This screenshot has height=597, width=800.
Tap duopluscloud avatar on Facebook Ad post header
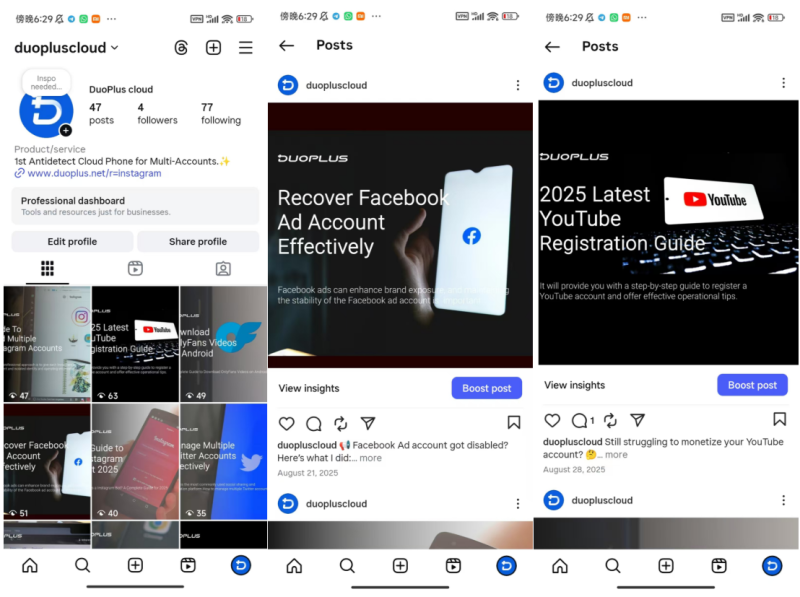tap(288, 85)
